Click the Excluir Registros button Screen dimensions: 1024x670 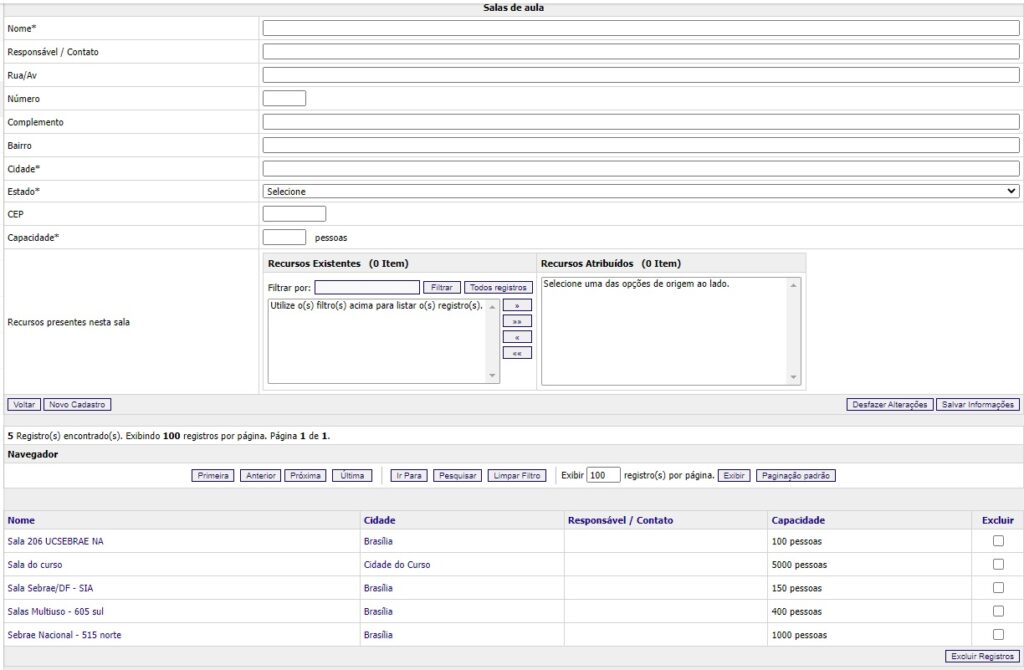pyautogui.click(x=982, y=656)
